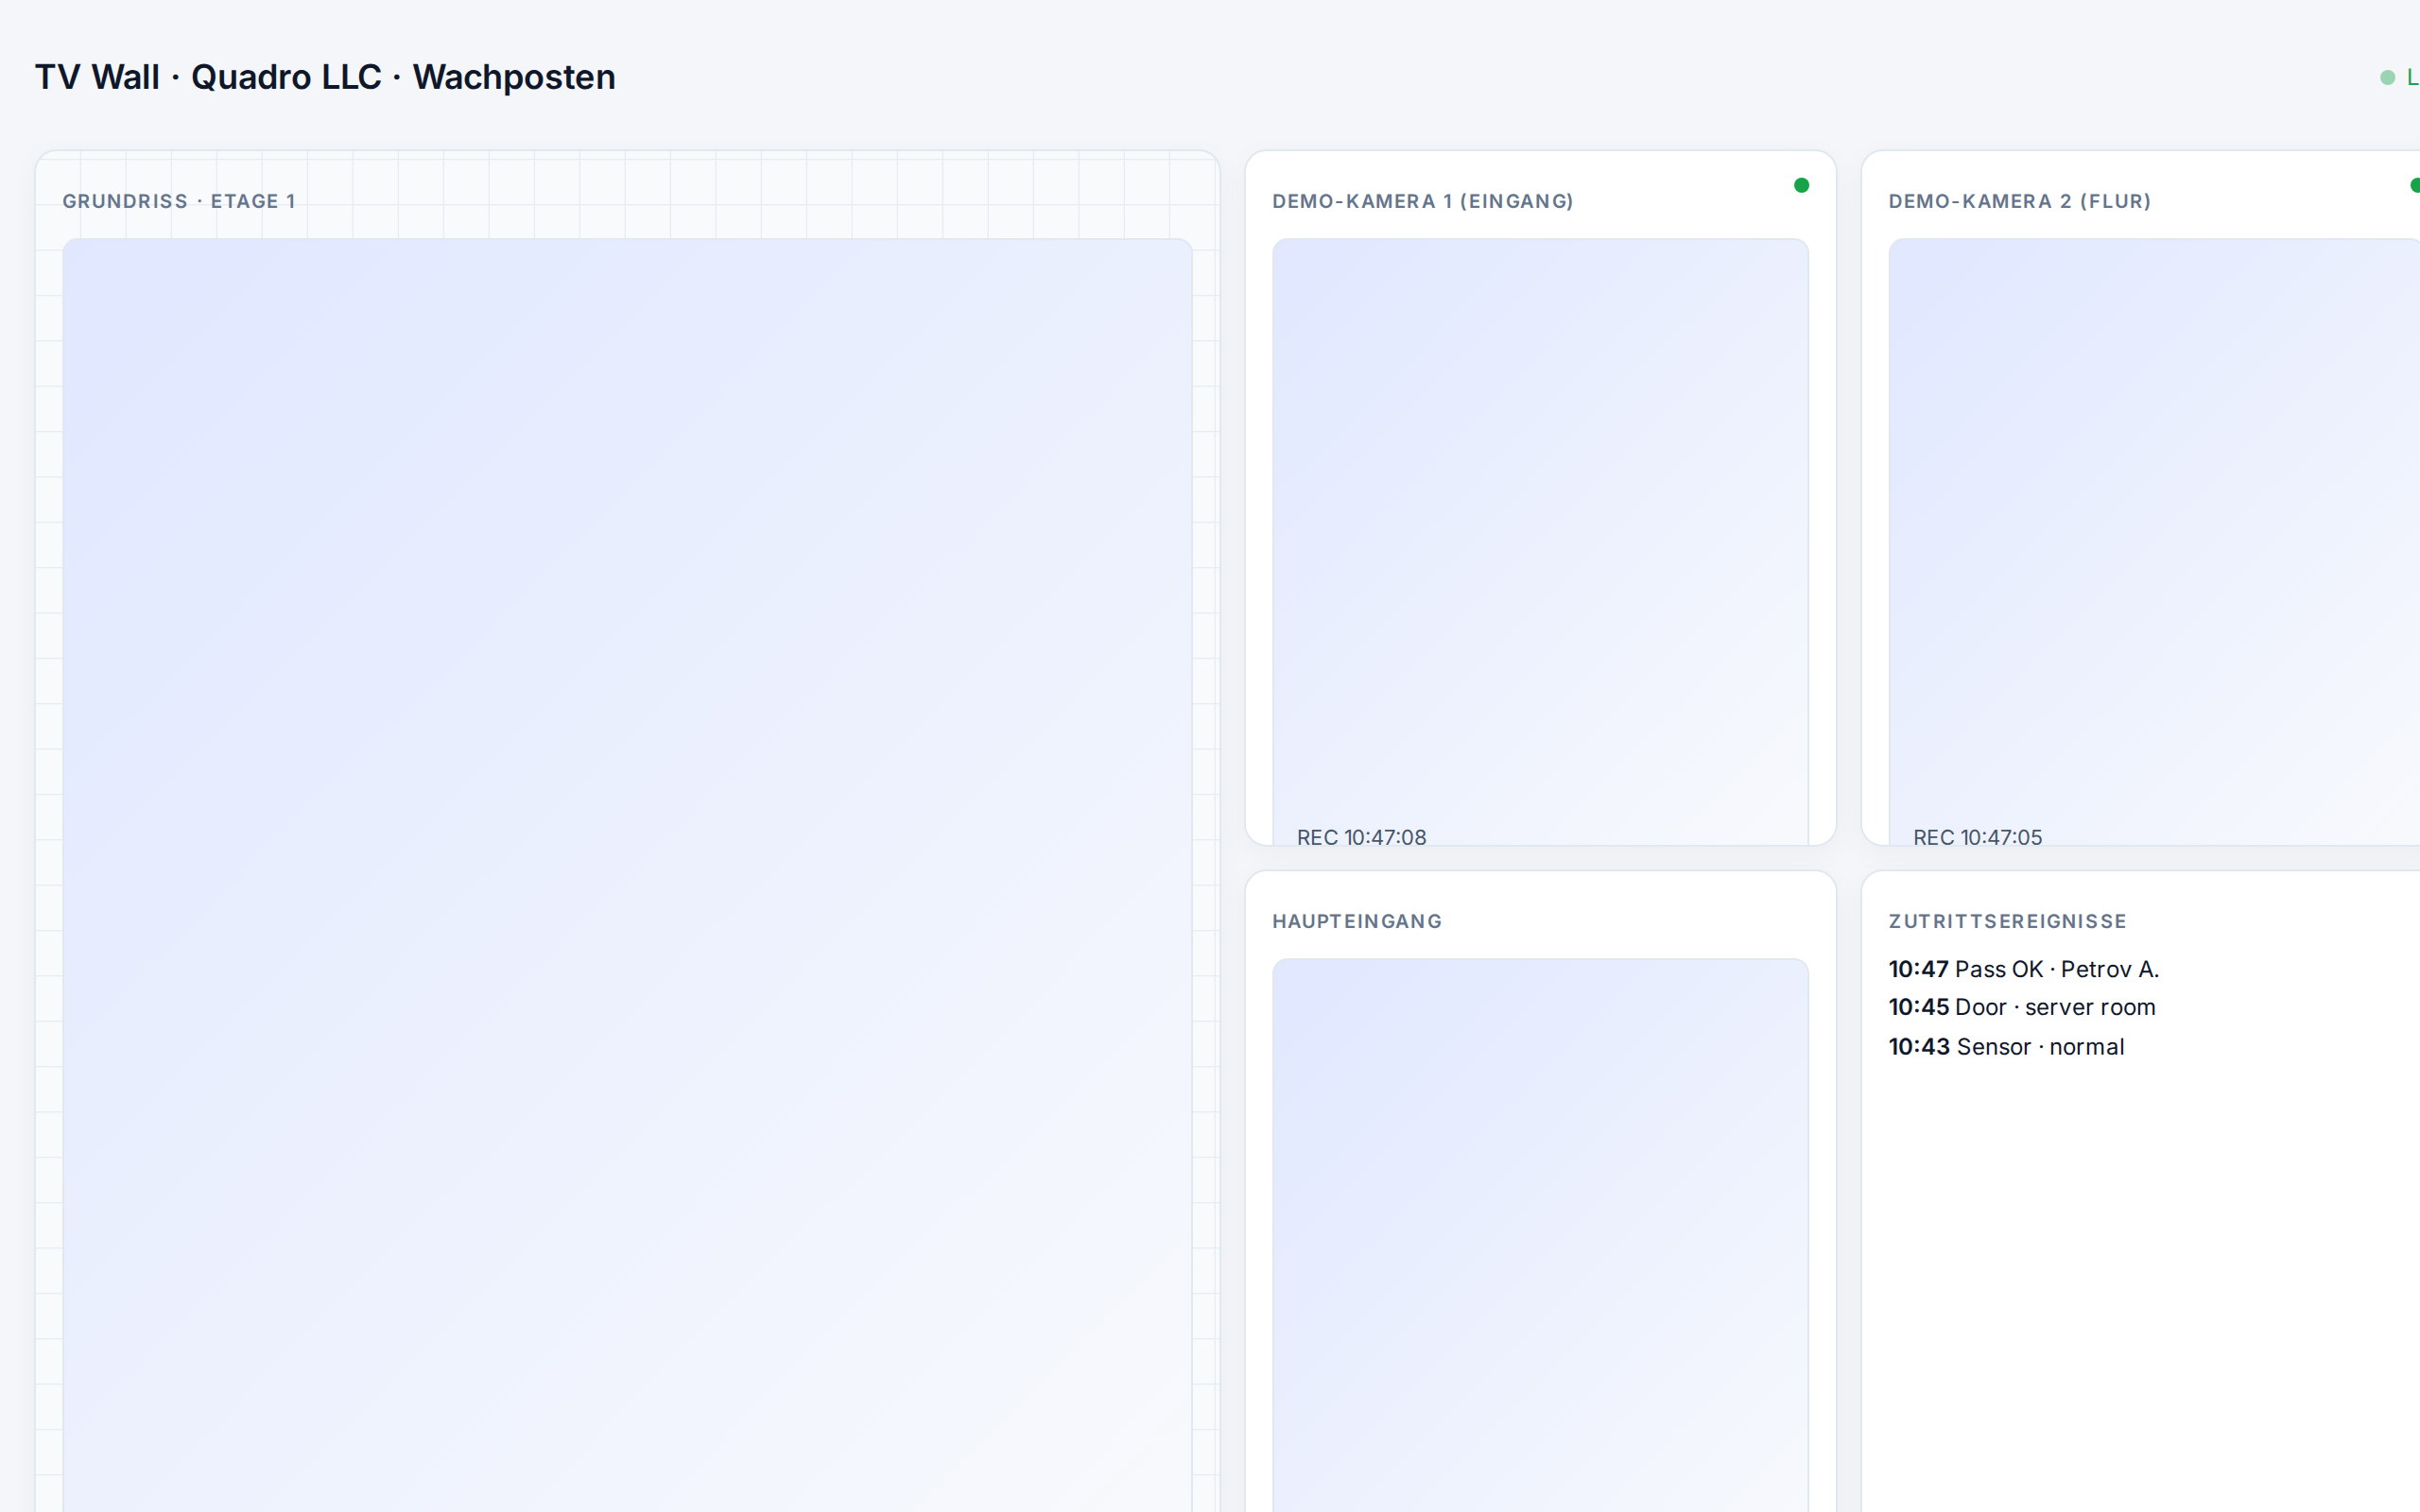
Task: Click the Grundriss · Etage 1 panel title
Action: point(179,201)
